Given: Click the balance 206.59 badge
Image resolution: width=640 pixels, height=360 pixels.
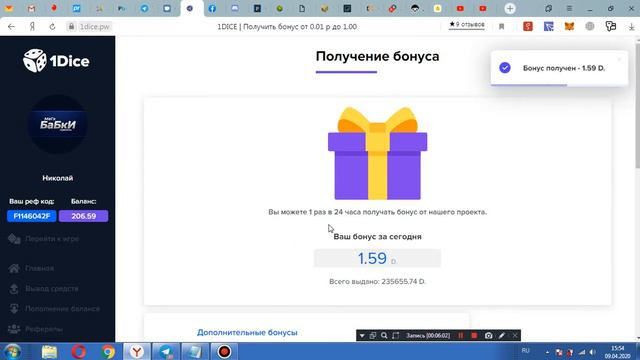Looking at the screenshot, I should tap(84, 216).
